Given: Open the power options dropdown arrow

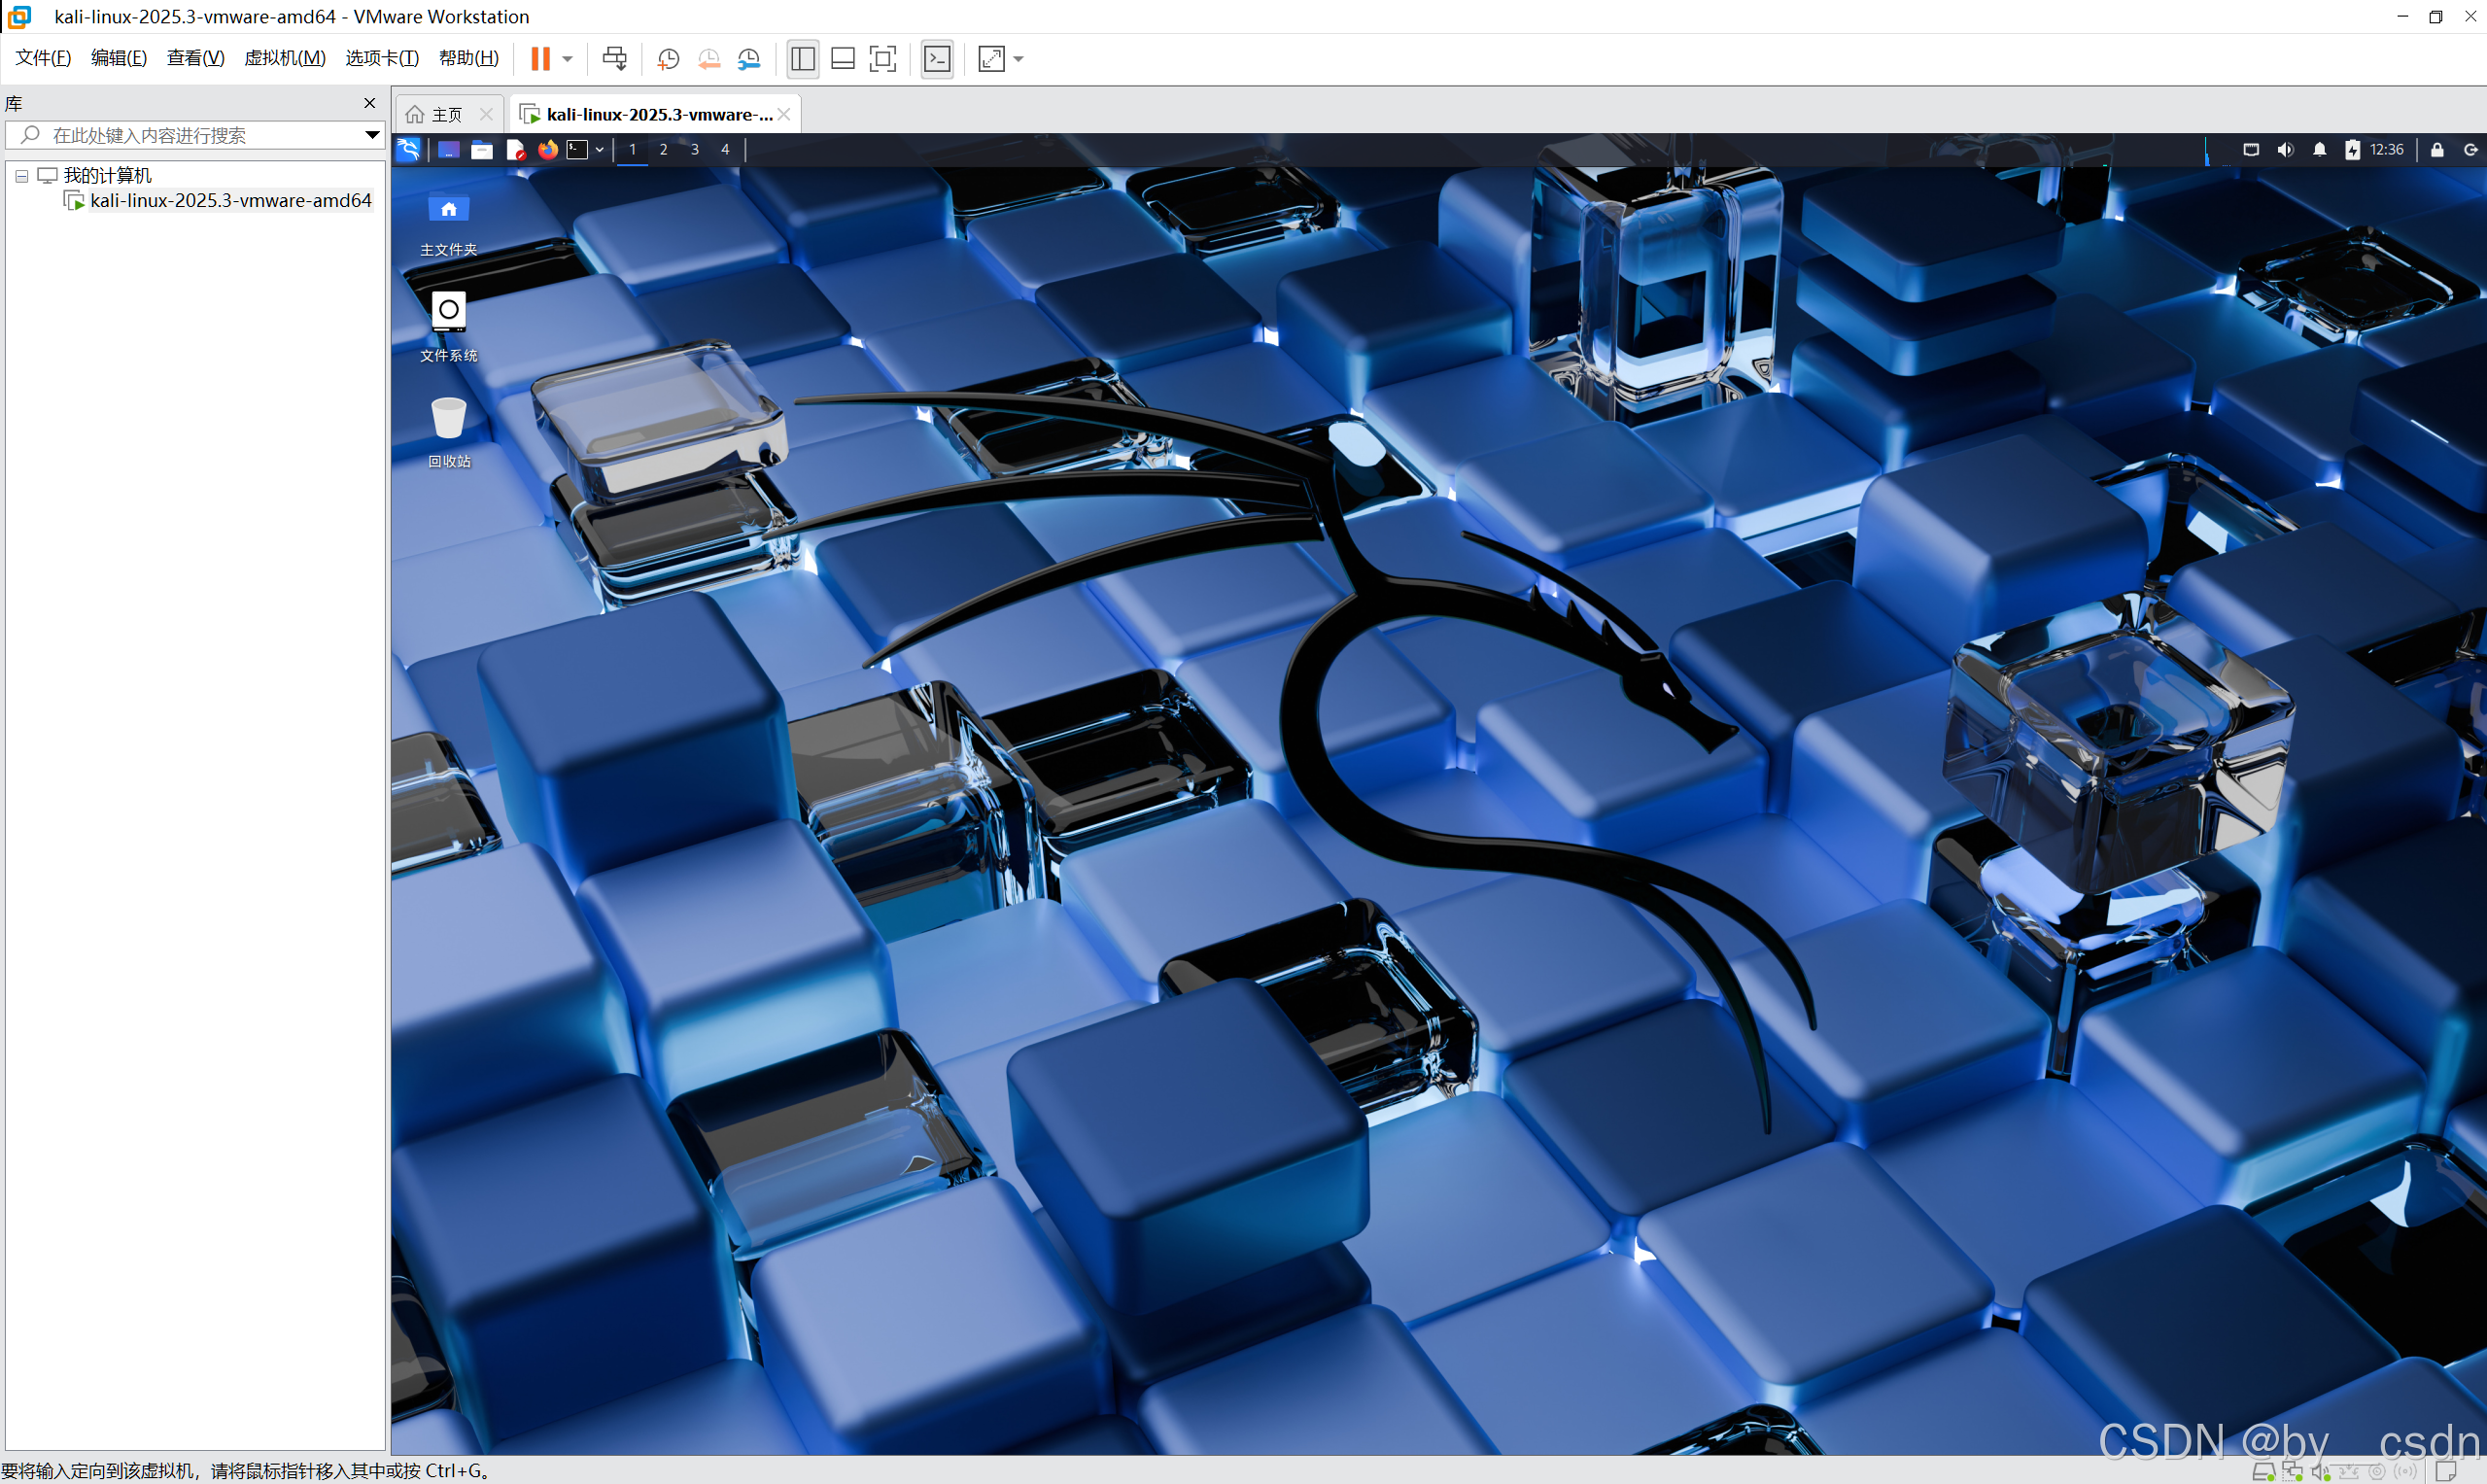Looking at the screenshot, I should click(568, 59).
